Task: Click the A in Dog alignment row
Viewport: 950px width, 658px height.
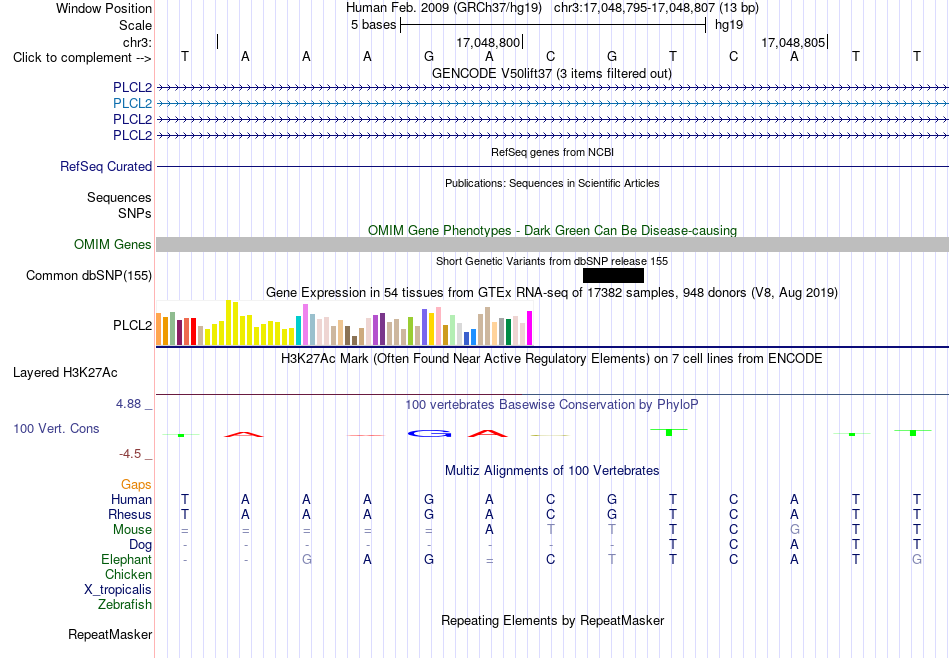Action: [794, 545]
